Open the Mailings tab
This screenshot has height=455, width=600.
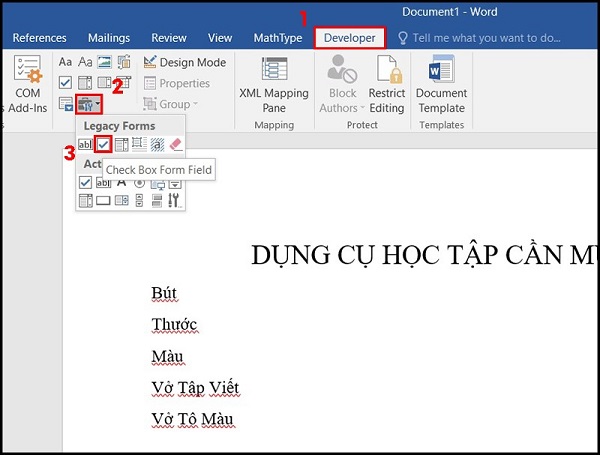click(x=108, y=38)
